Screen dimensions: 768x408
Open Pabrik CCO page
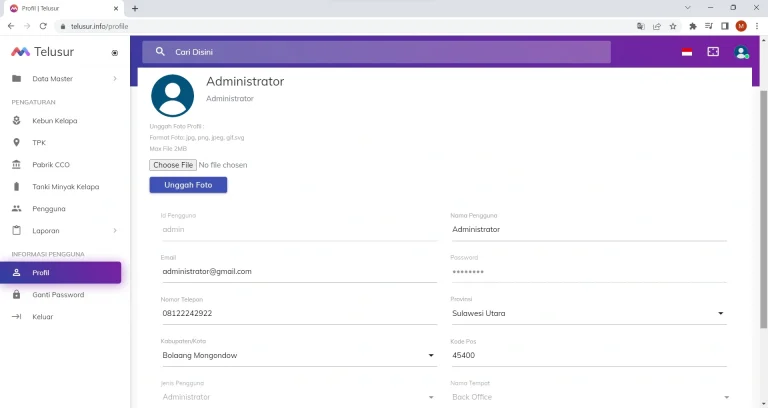[x=51, y=165]
